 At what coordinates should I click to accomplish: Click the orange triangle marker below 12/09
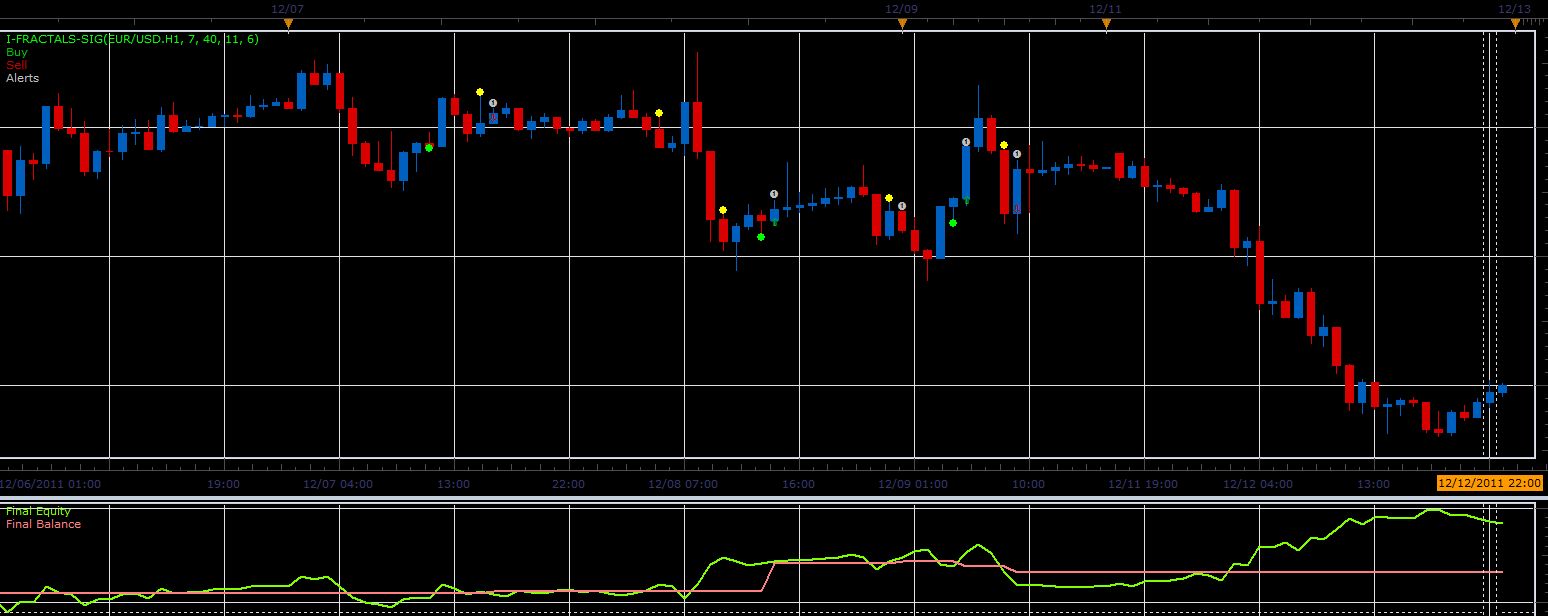click(902, 24)
